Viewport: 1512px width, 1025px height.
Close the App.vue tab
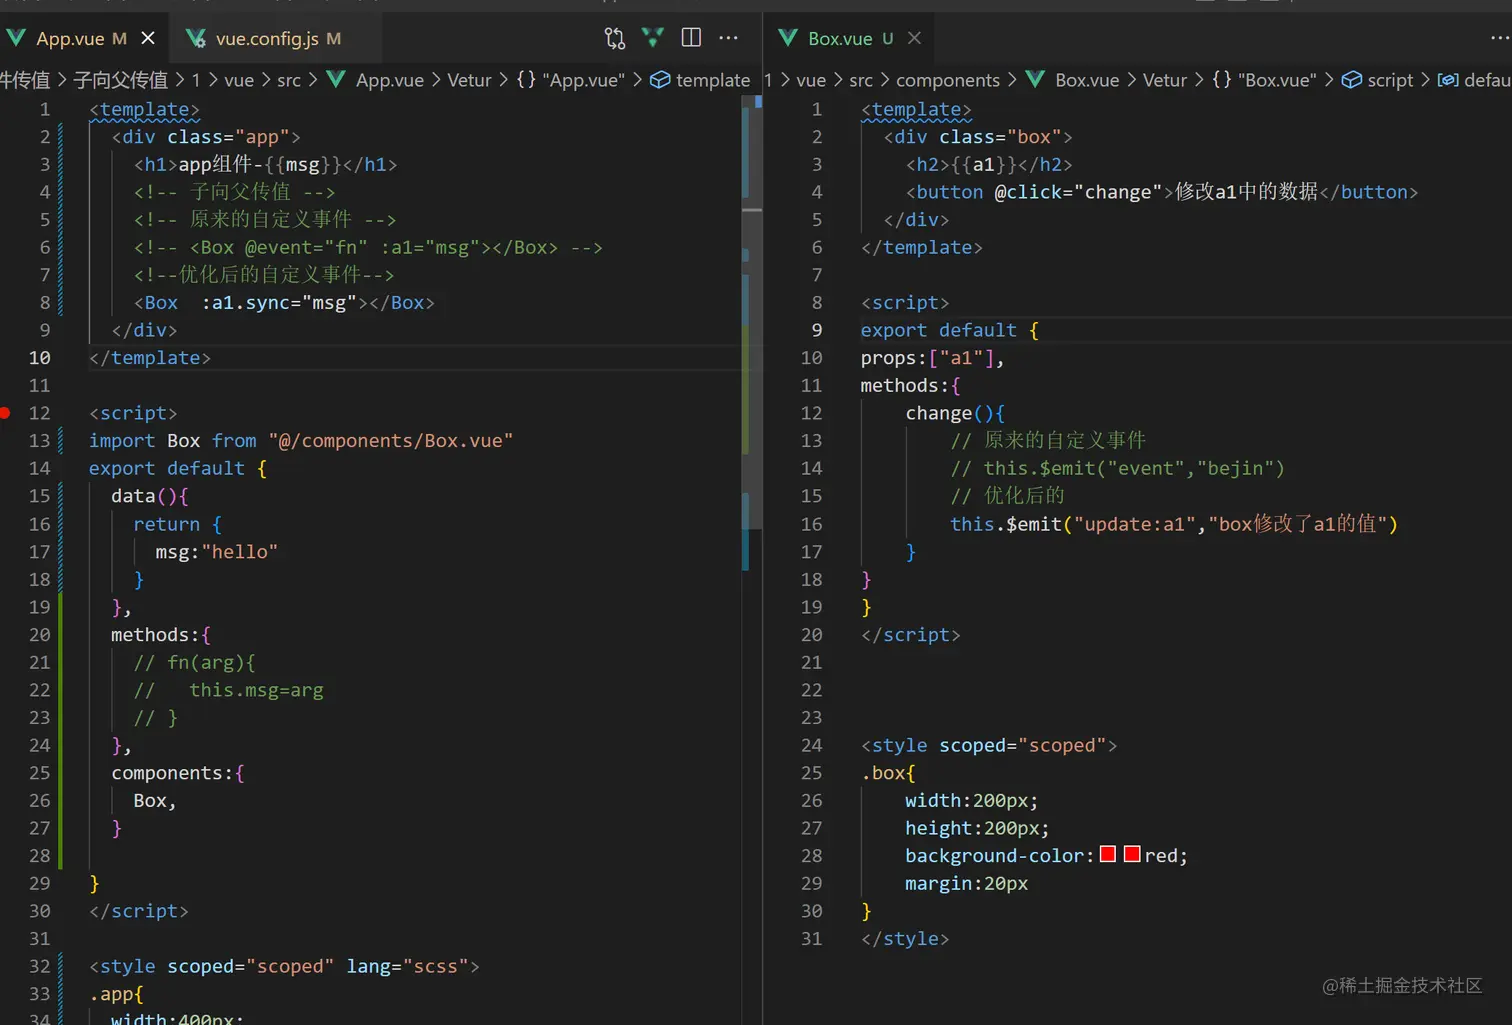[x=148, y=38]
